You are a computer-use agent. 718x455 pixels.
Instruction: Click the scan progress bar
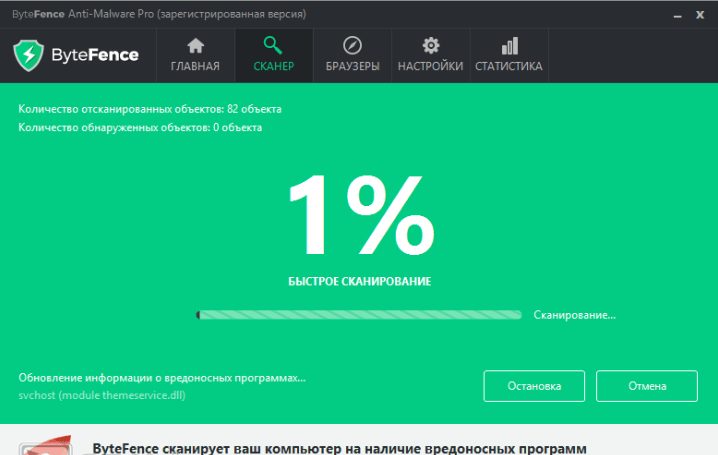point(359,314)
